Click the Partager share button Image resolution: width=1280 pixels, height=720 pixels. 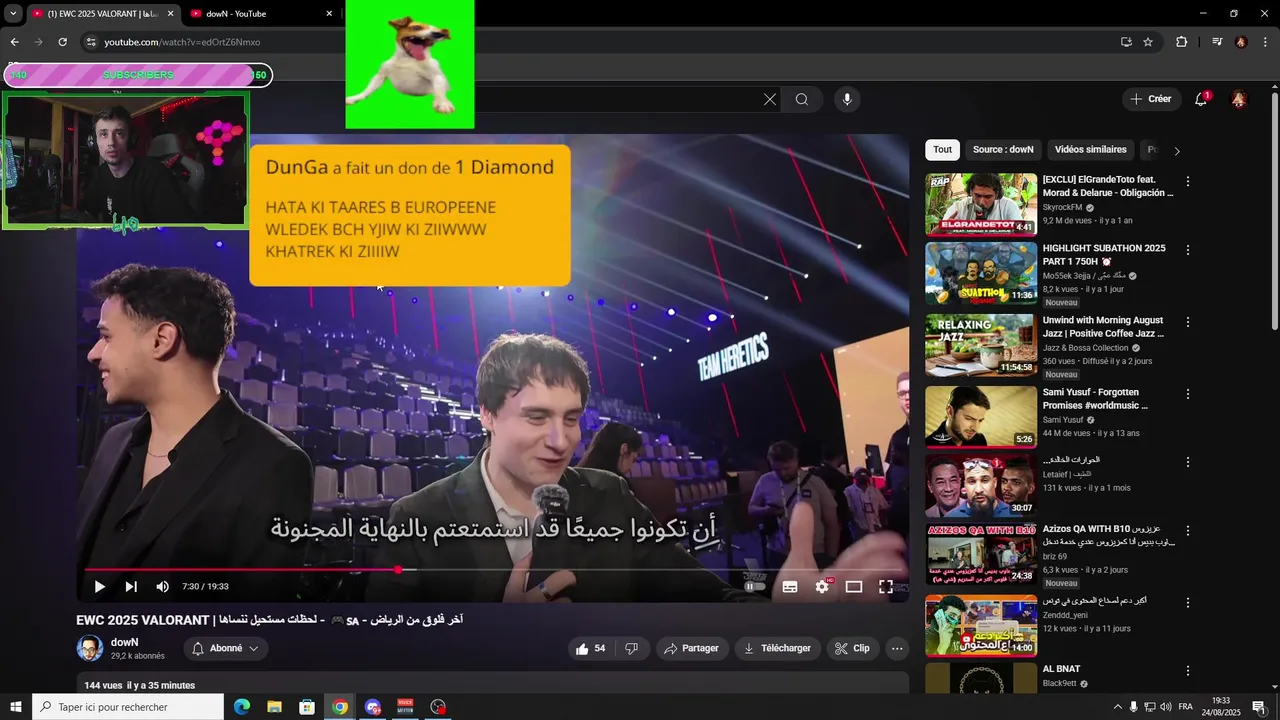(691, 648)
